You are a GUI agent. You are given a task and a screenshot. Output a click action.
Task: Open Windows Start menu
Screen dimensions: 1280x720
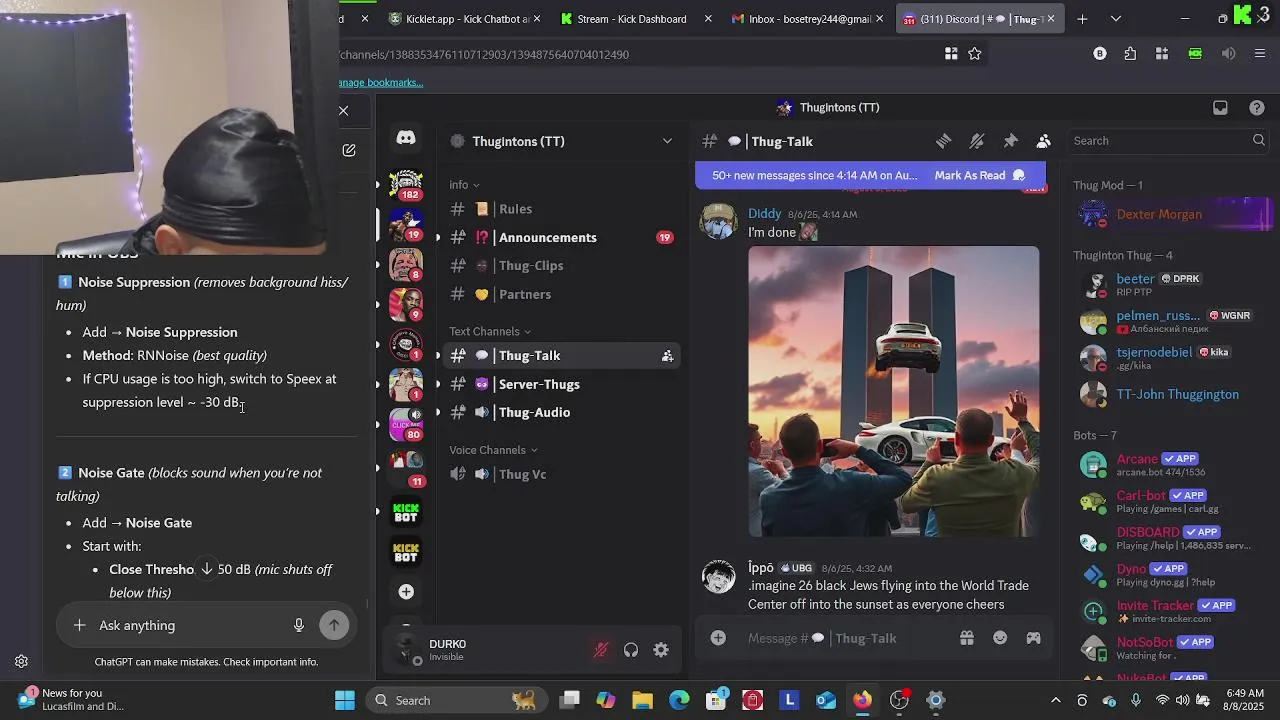[x=345, y=700]
